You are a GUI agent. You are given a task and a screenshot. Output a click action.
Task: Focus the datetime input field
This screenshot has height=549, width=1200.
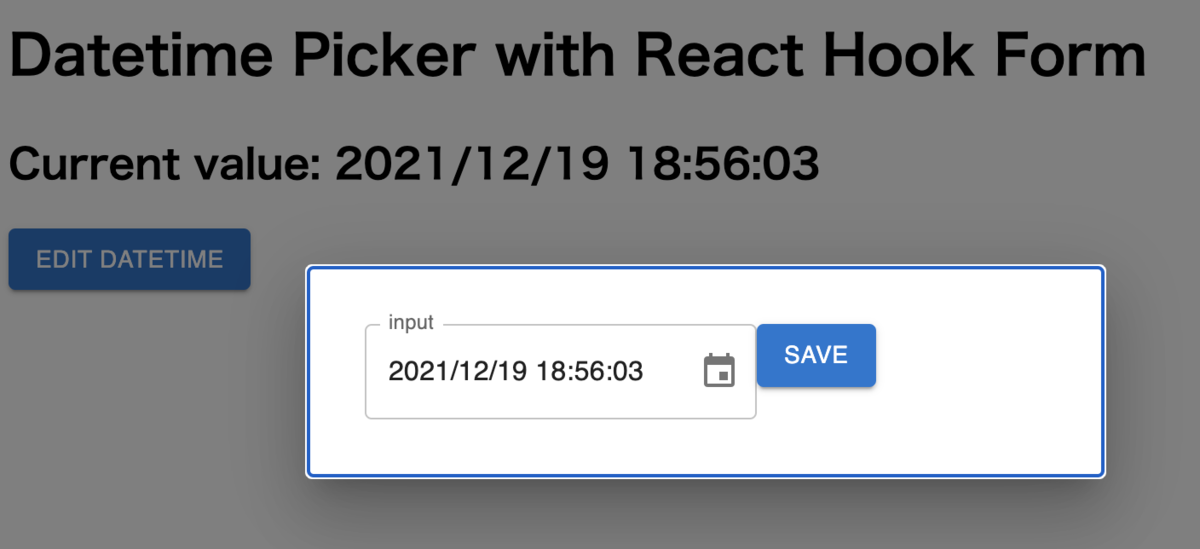tap(560, 371)
